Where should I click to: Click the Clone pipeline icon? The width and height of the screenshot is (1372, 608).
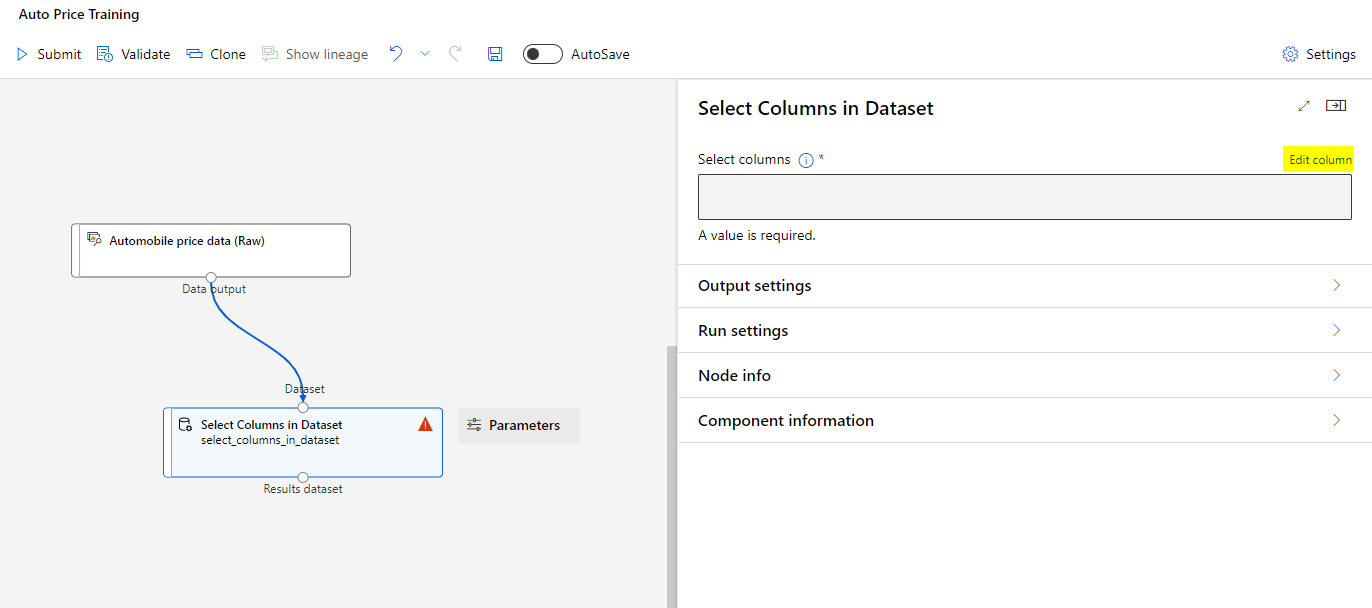pos(194,54)
